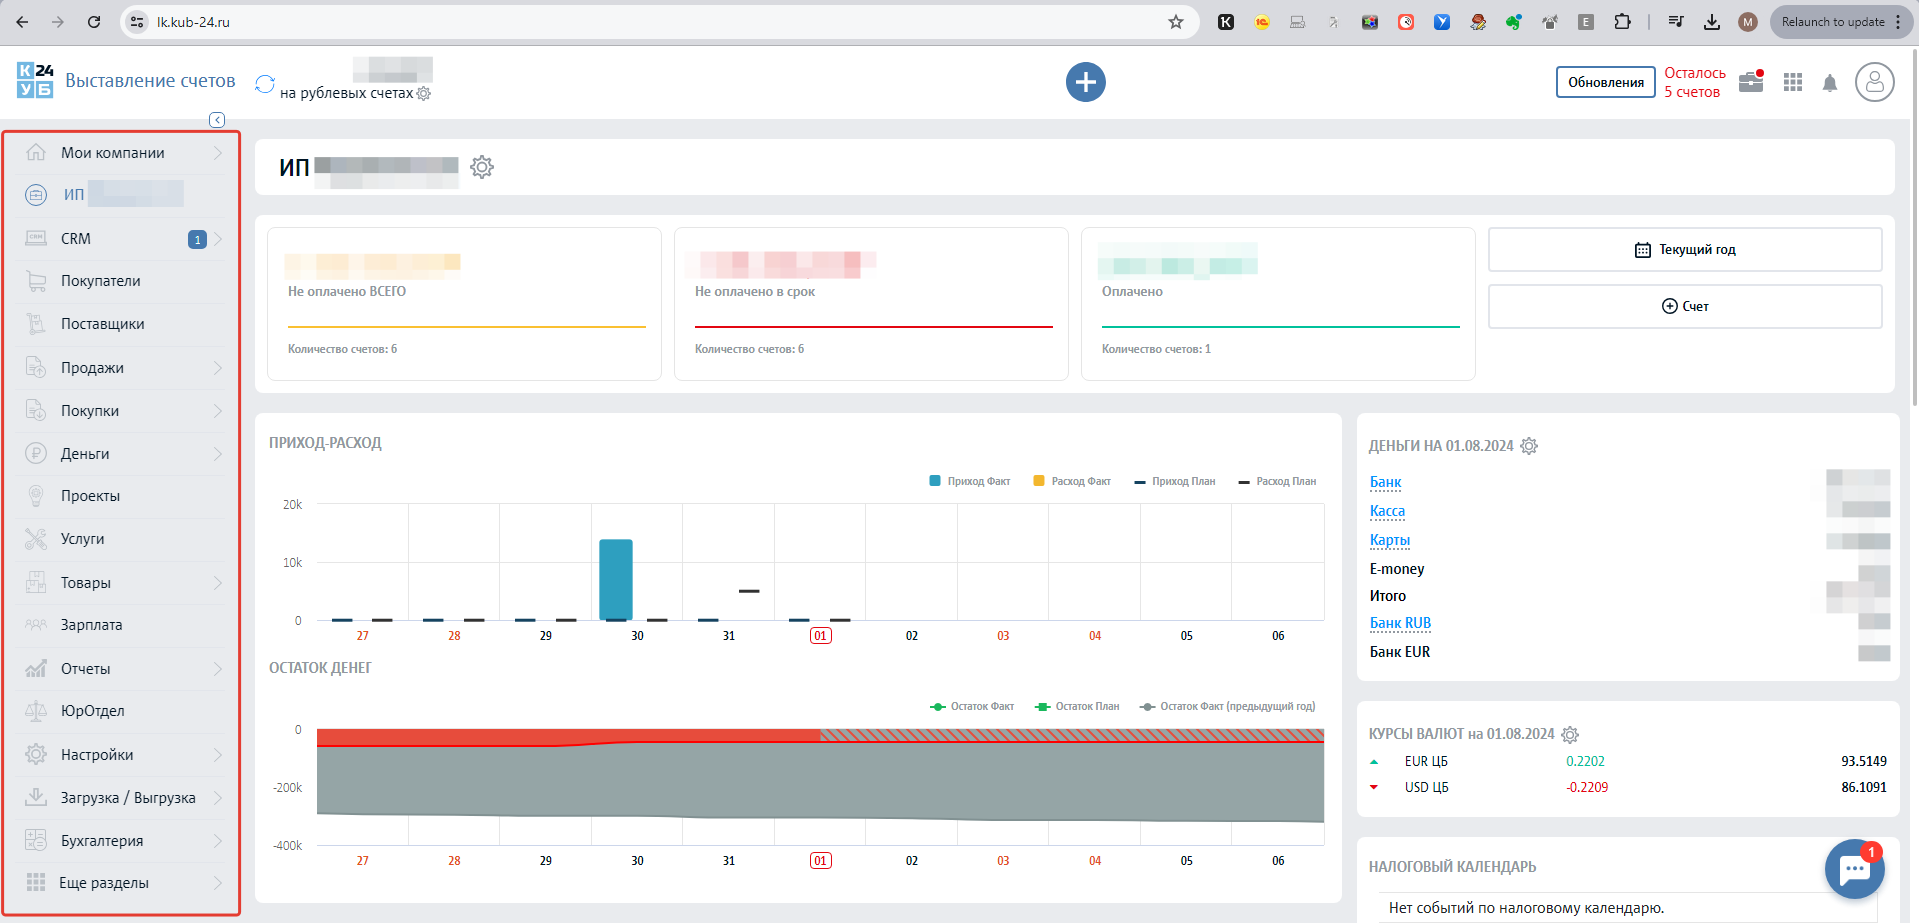Click Осталось 5 счетов link
Image resolution: width=1919 pixels, height=923 pixels.
[1695, 82]
